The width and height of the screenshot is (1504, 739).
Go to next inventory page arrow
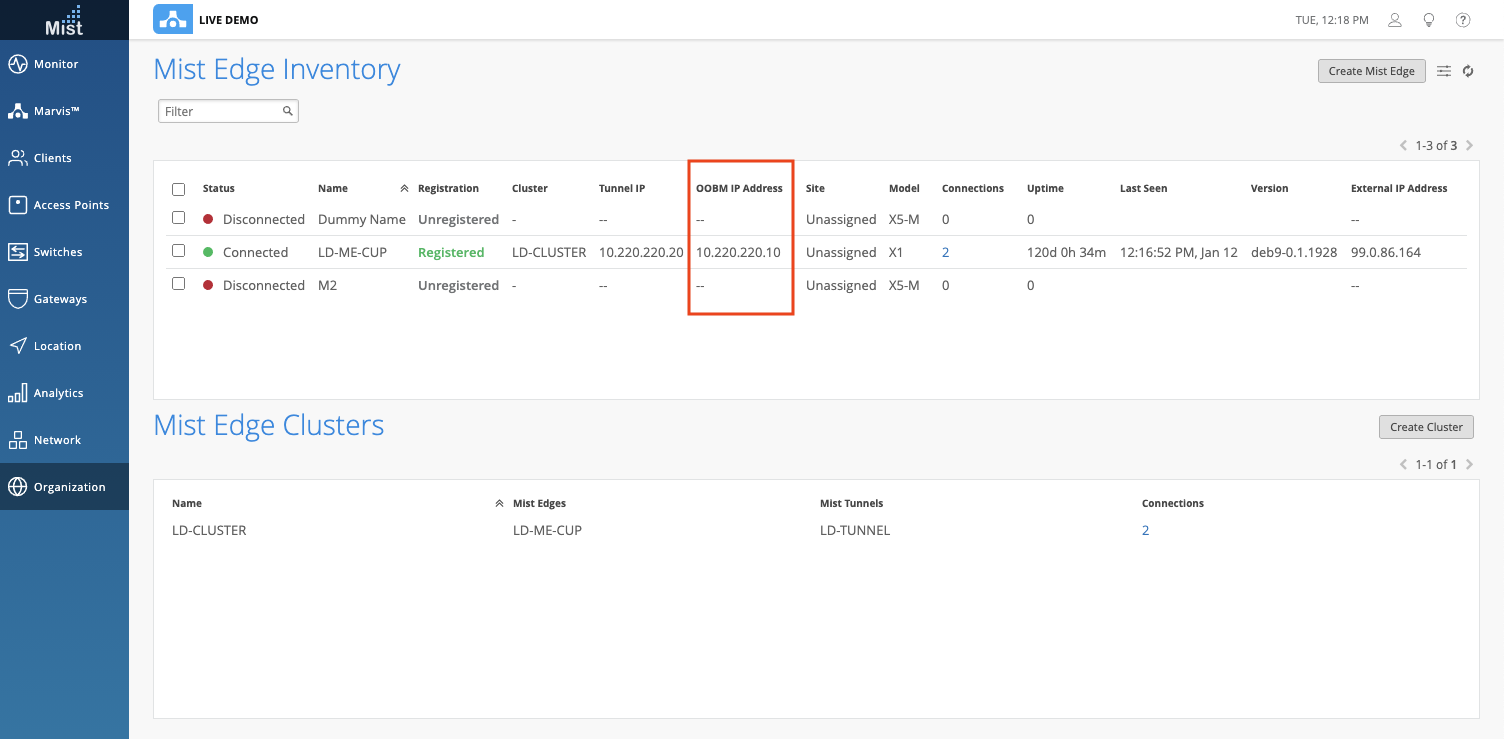tap(1469, 146)
